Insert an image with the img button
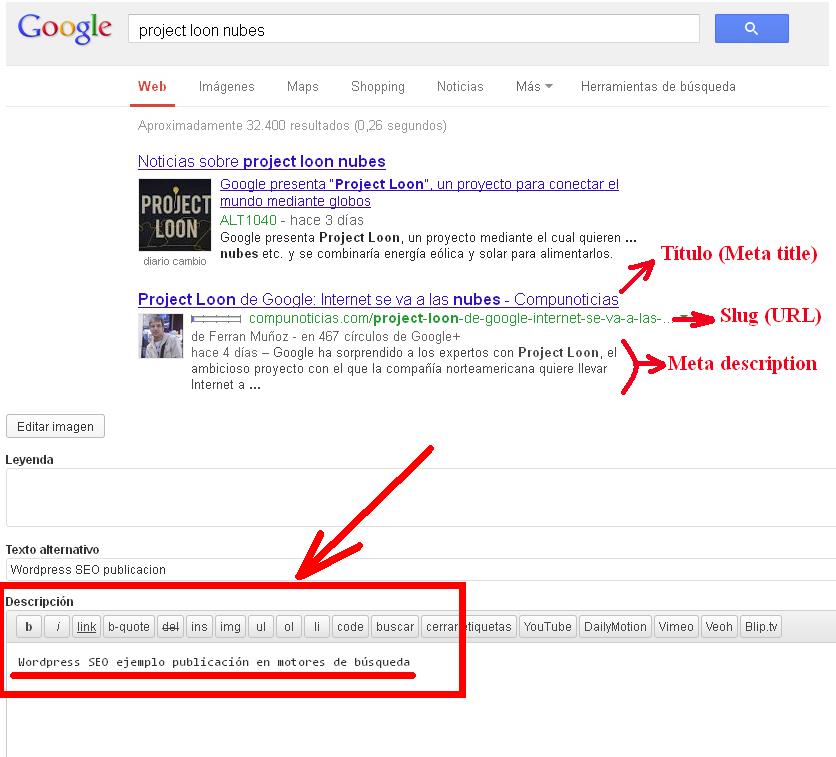This screenshot has width=836, height=757. (x=230, y=626)
